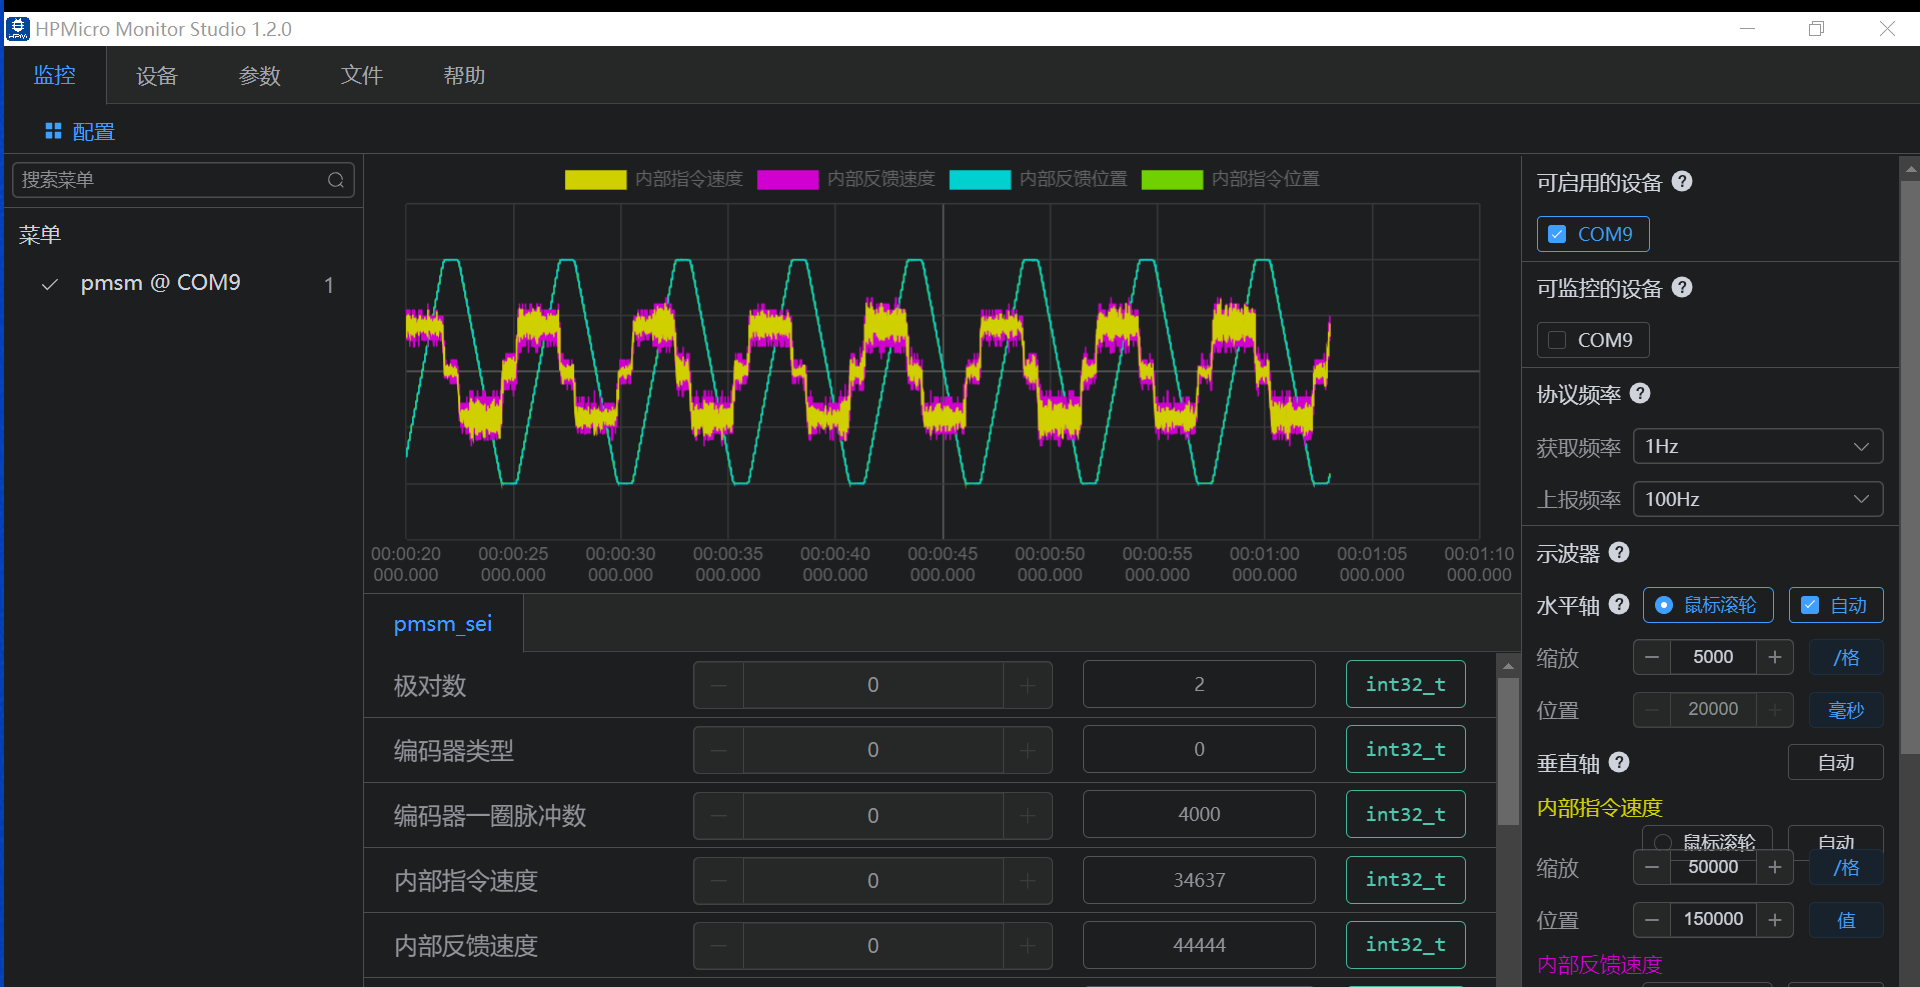Click the 内部反馈速度 readout 44444
The image size is (1920, 987).
tap(1199, 945)
